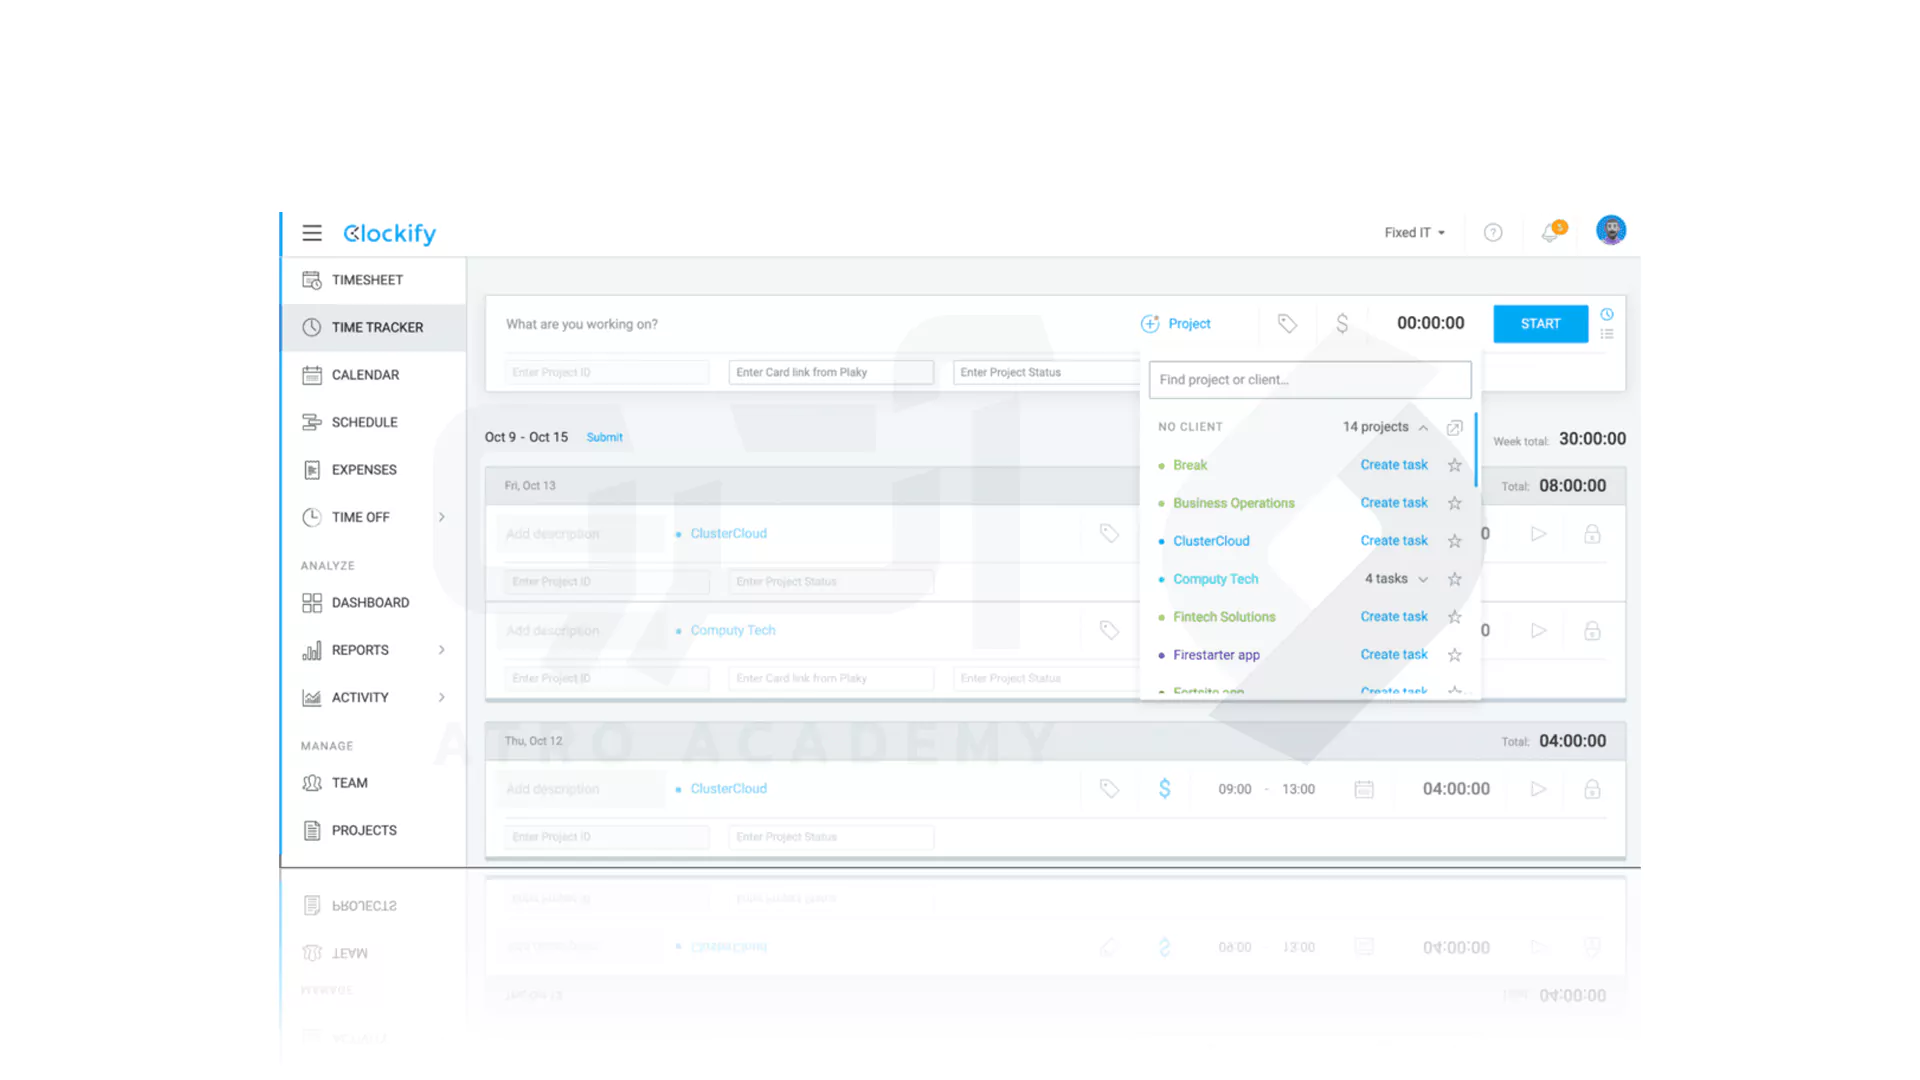Favorite the ClusterCloud star
Screen dimensions: 1920x1080
click(x=1455, y=541)
